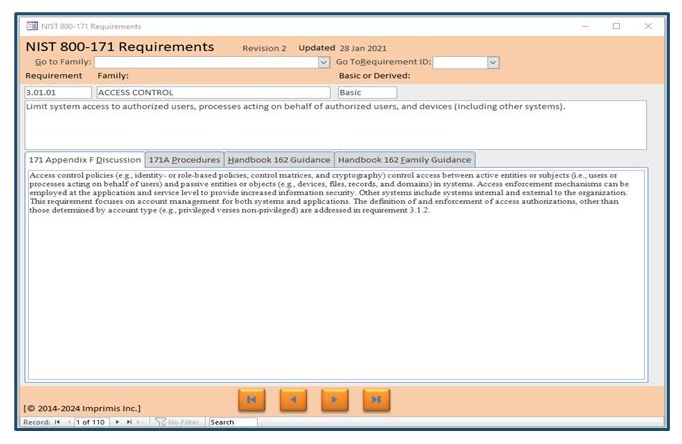Click the No Filter indicator
This screenshot has height=444, width=682.
pyautogui.click(x=177, y=422)
